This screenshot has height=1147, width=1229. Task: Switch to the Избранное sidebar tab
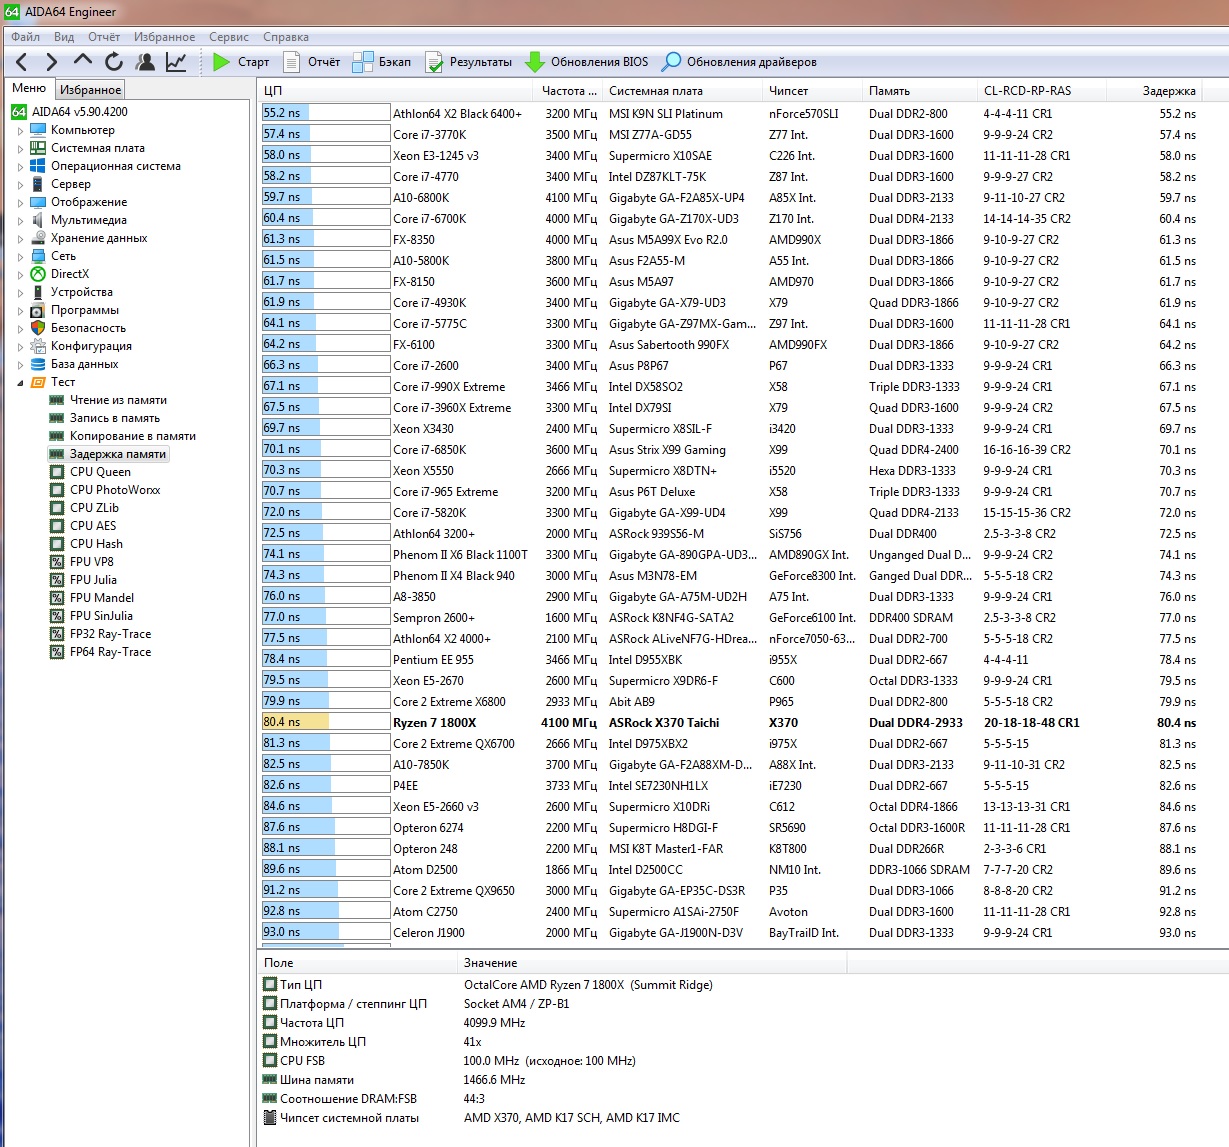click(90, 89)
